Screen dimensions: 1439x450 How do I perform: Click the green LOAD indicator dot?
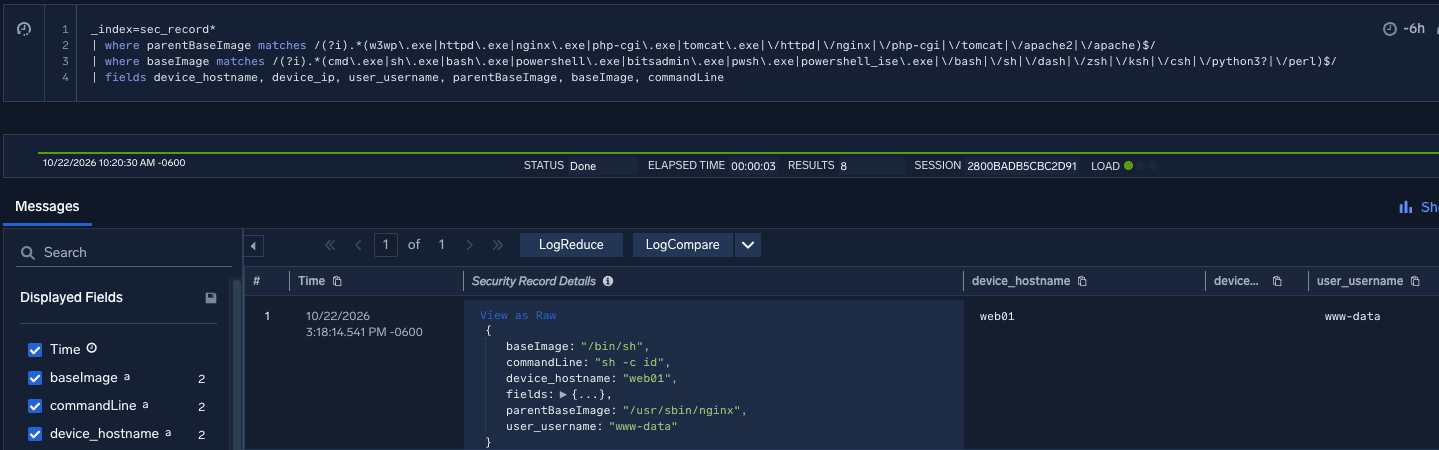coord(1129,166)
